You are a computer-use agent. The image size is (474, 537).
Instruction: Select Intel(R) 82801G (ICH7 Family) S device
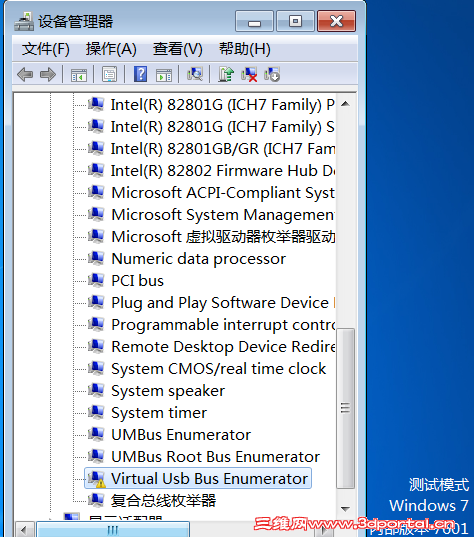tap(223, 127)
